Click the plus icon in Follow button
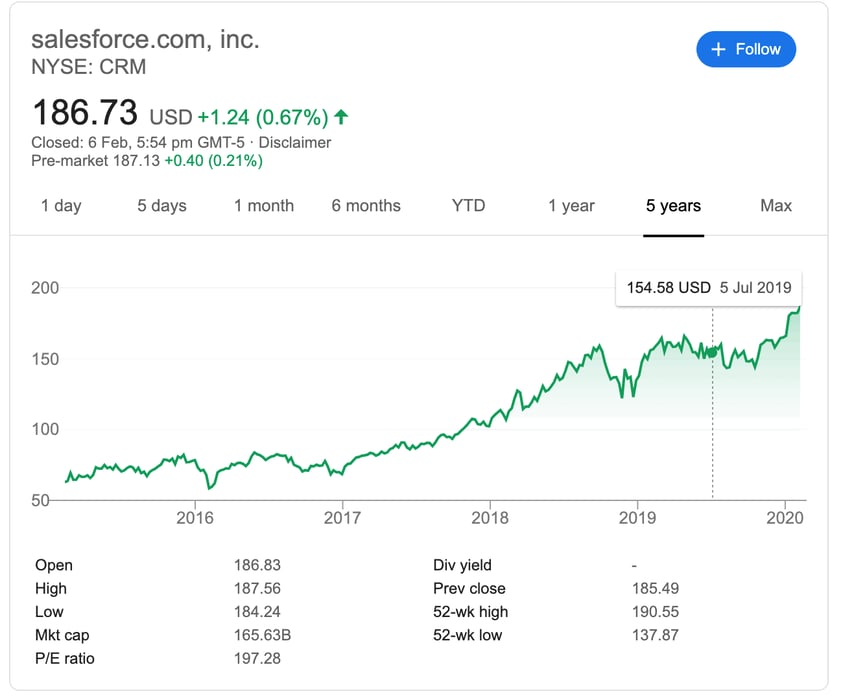Viewport: 843px width, 700px height. pyautogui.click(x=718, y=49)
